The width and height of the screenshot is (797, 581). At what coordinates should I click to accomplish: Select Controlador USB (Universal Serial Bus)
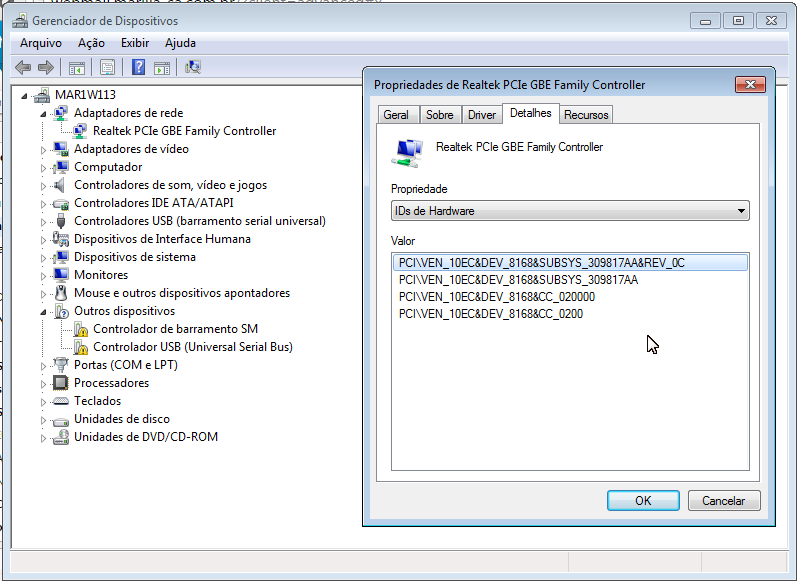(193, 347)
